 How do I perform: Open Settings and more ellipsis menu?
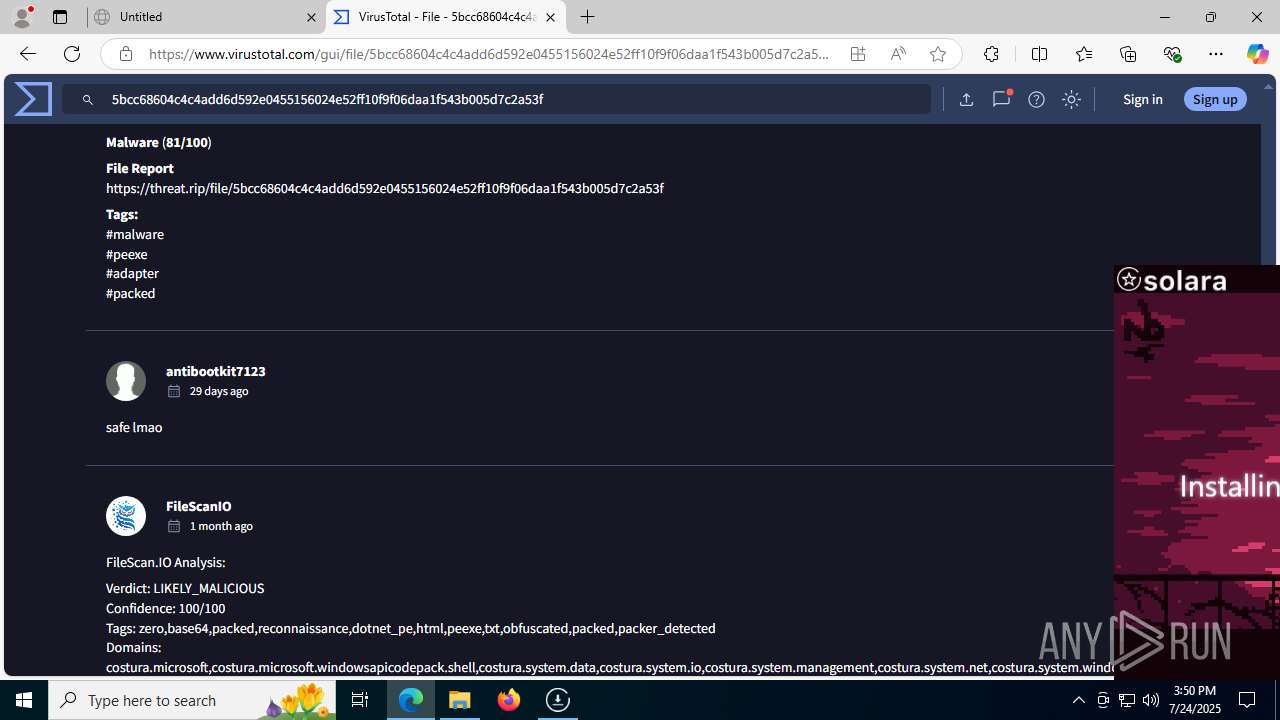1216,54
